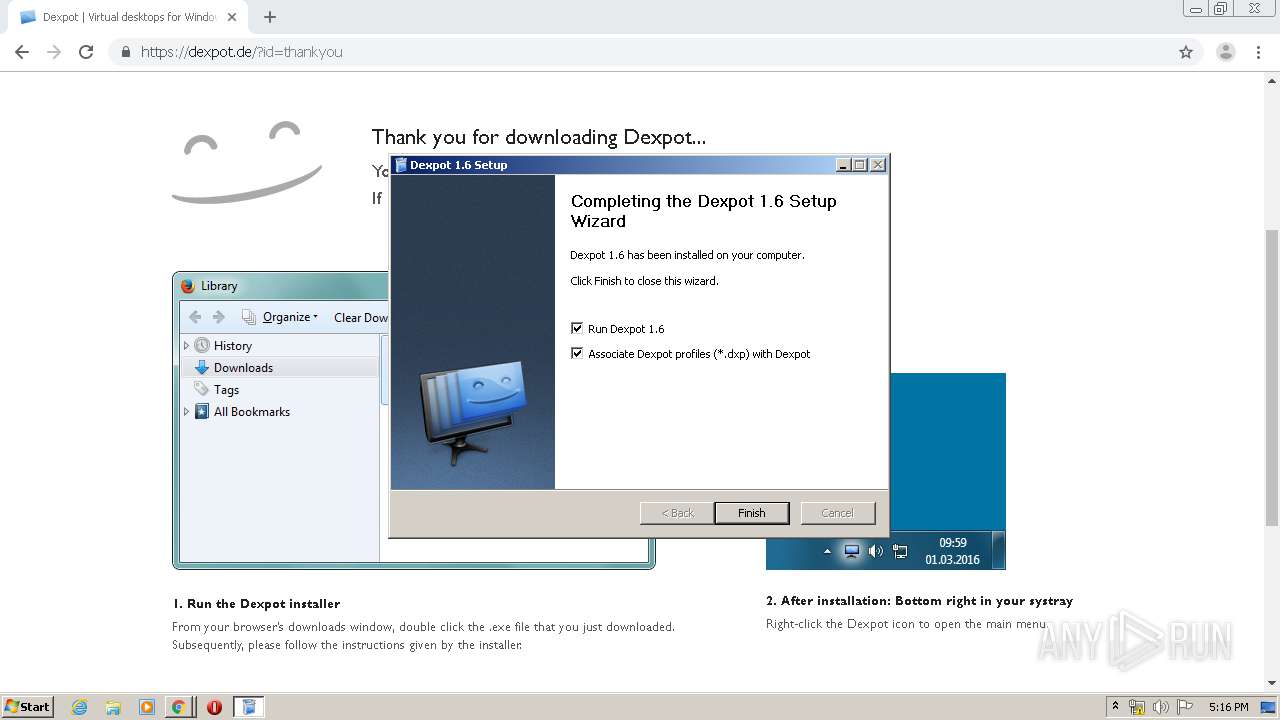
Task: Click Downloads in the Library image
Action: click(x=243, y=367)
